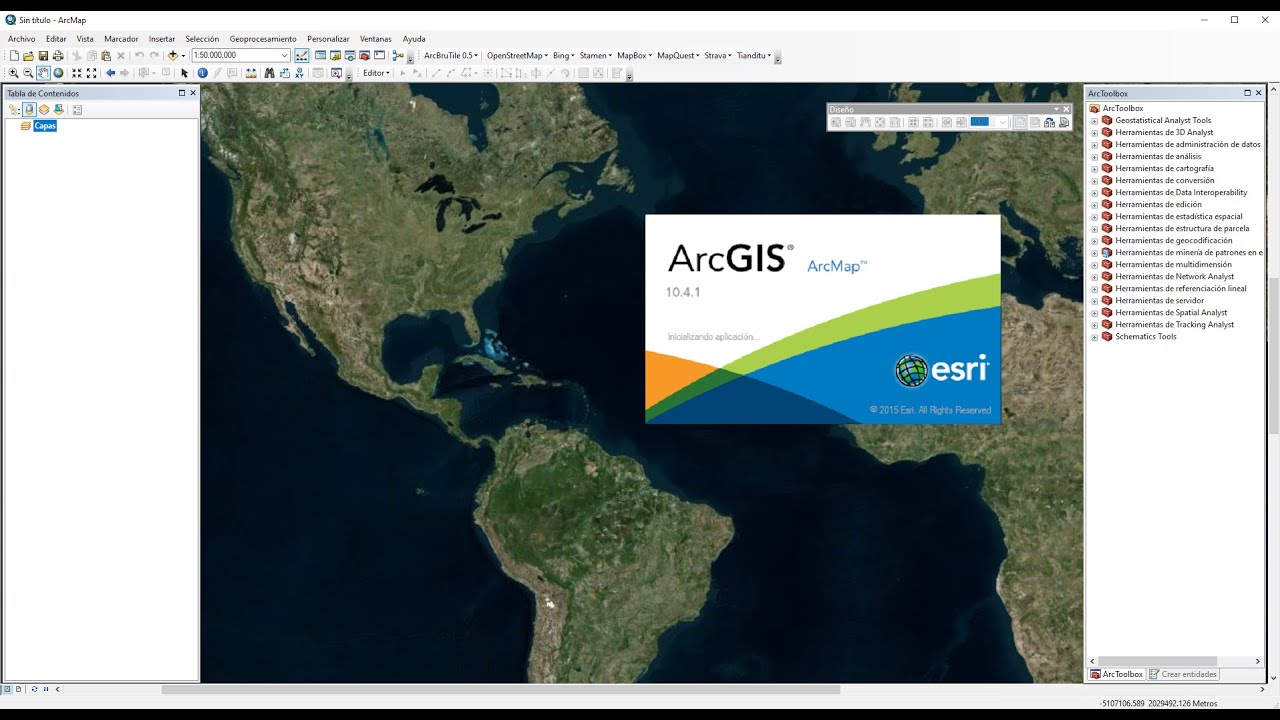Click the New map document icon
This screenshot has height=720, width=1280.
click(x=14, y=56)
